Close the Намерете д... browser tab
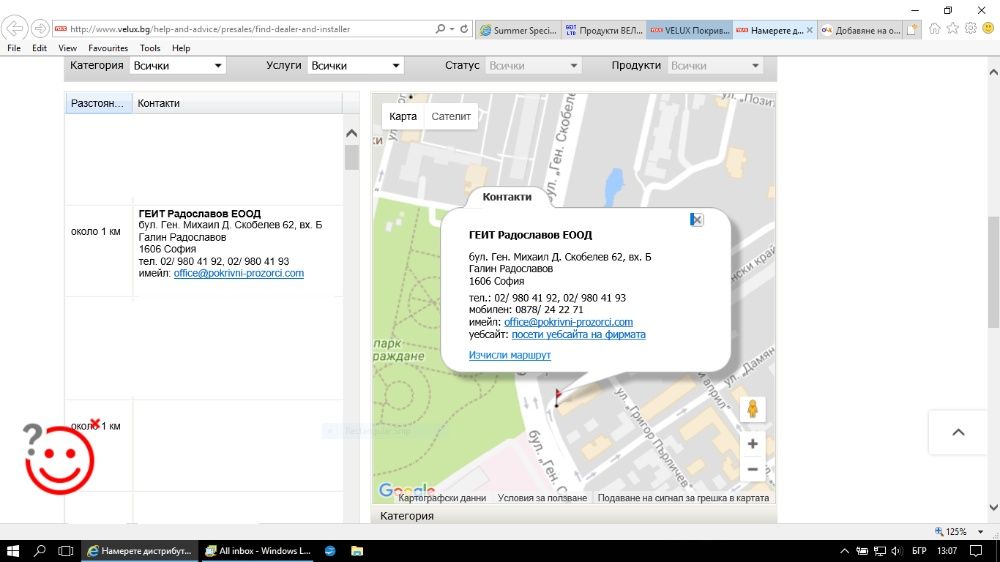 [x=809, y=30]
